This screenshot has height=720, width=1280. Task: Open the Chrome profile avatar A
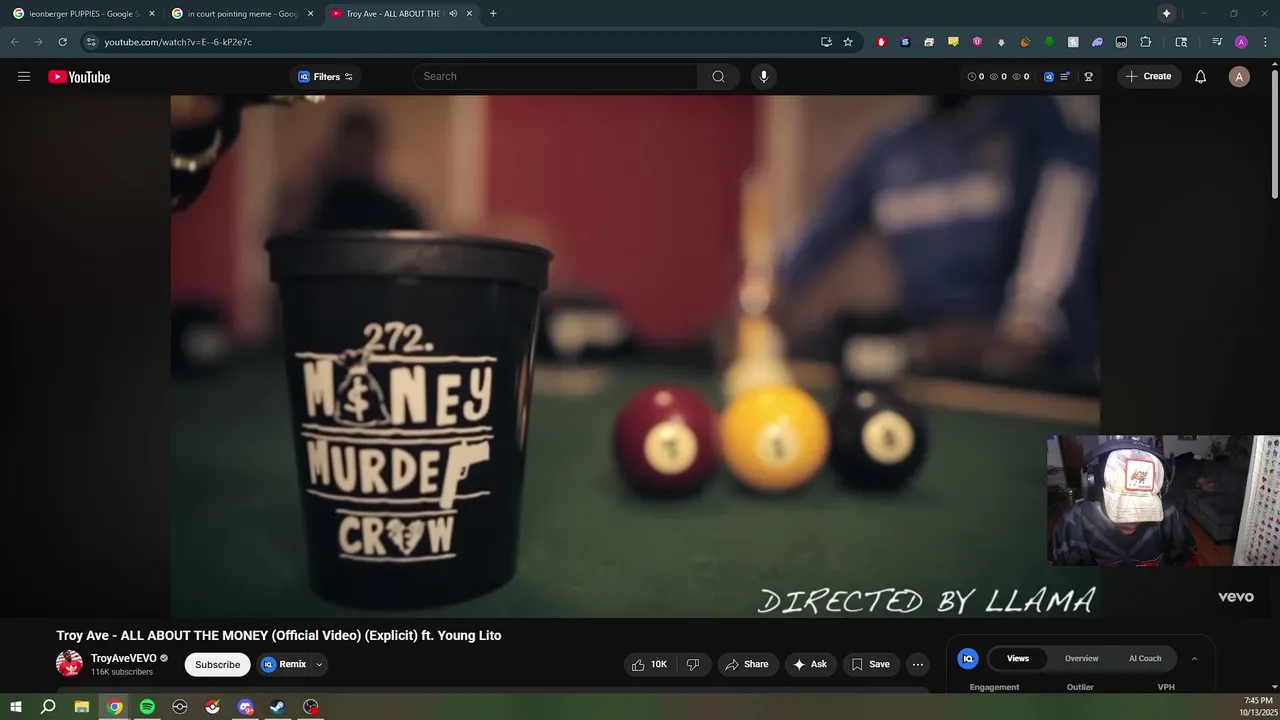point(1241,42)
